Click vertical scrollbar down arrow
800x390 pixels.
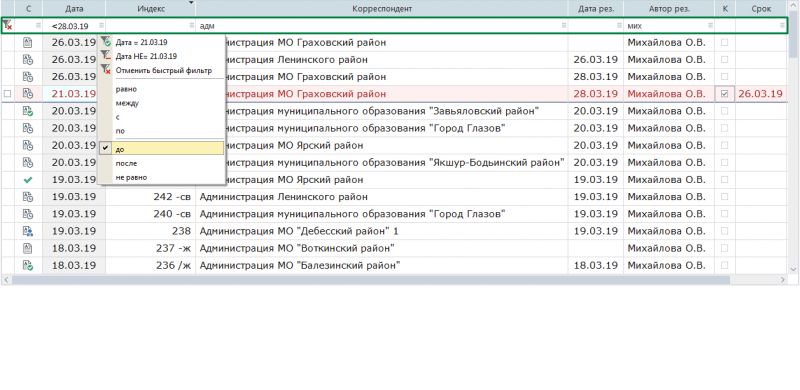pyautogui.click(x=793, y=269)
